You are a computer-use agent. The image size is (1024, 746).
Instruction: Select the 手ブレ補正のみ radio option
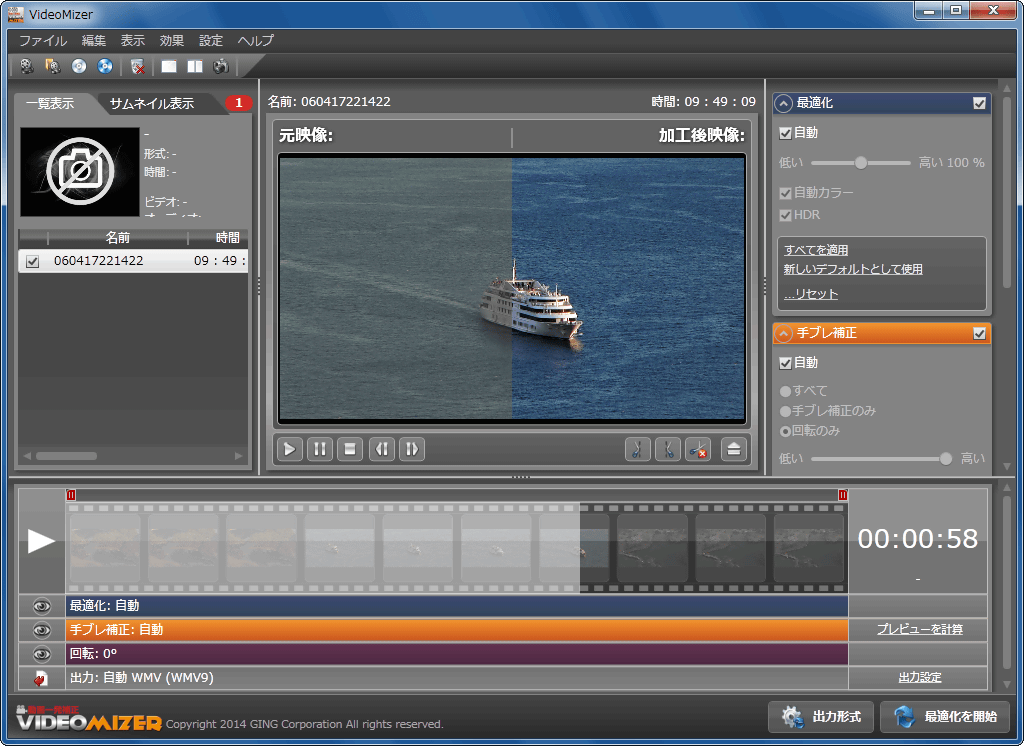(x=786, y=412)
